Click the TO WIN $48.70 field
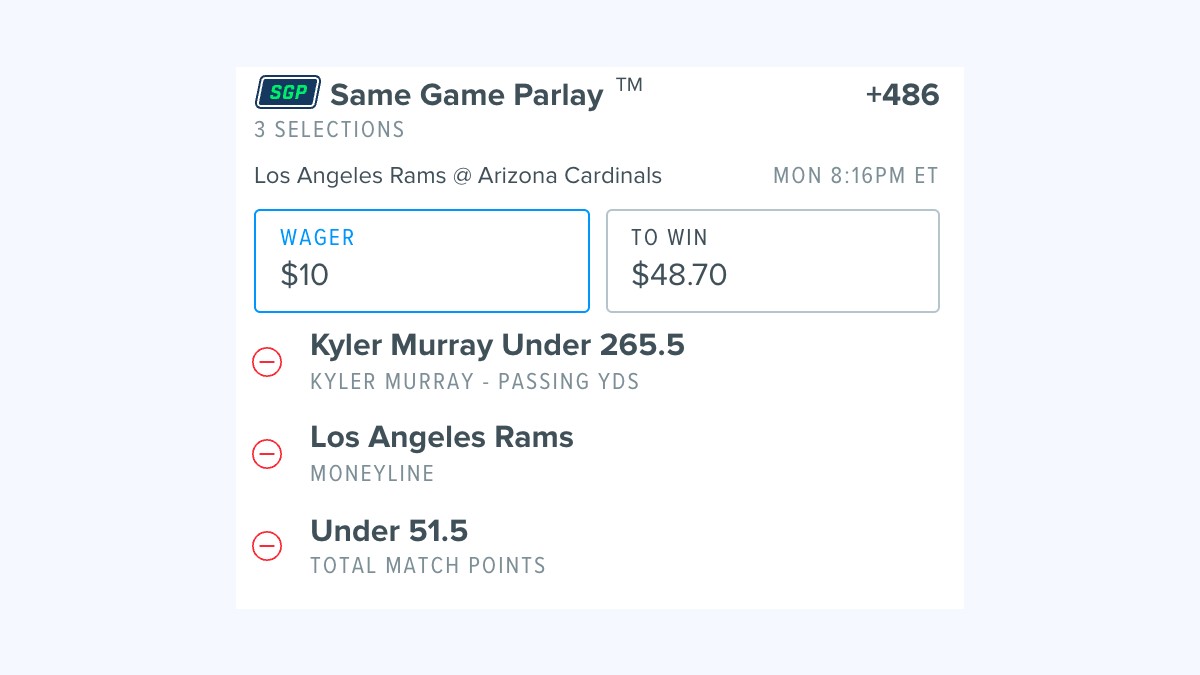The width and height of the screenshot is (1200, 675). click(x=773, y=261)
